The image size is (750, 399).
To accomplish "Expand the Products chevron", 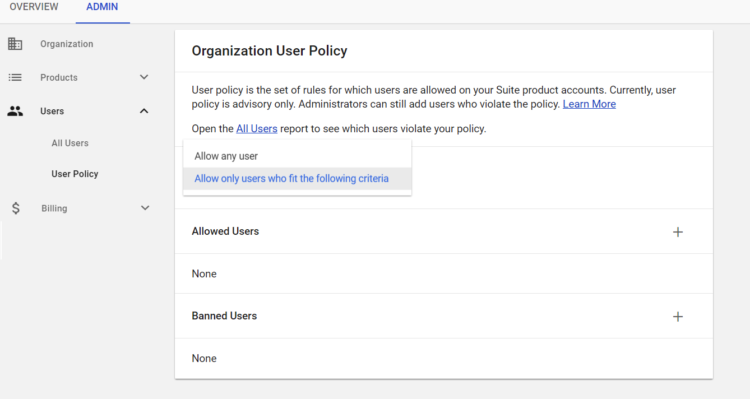I will tap(144, 77).
